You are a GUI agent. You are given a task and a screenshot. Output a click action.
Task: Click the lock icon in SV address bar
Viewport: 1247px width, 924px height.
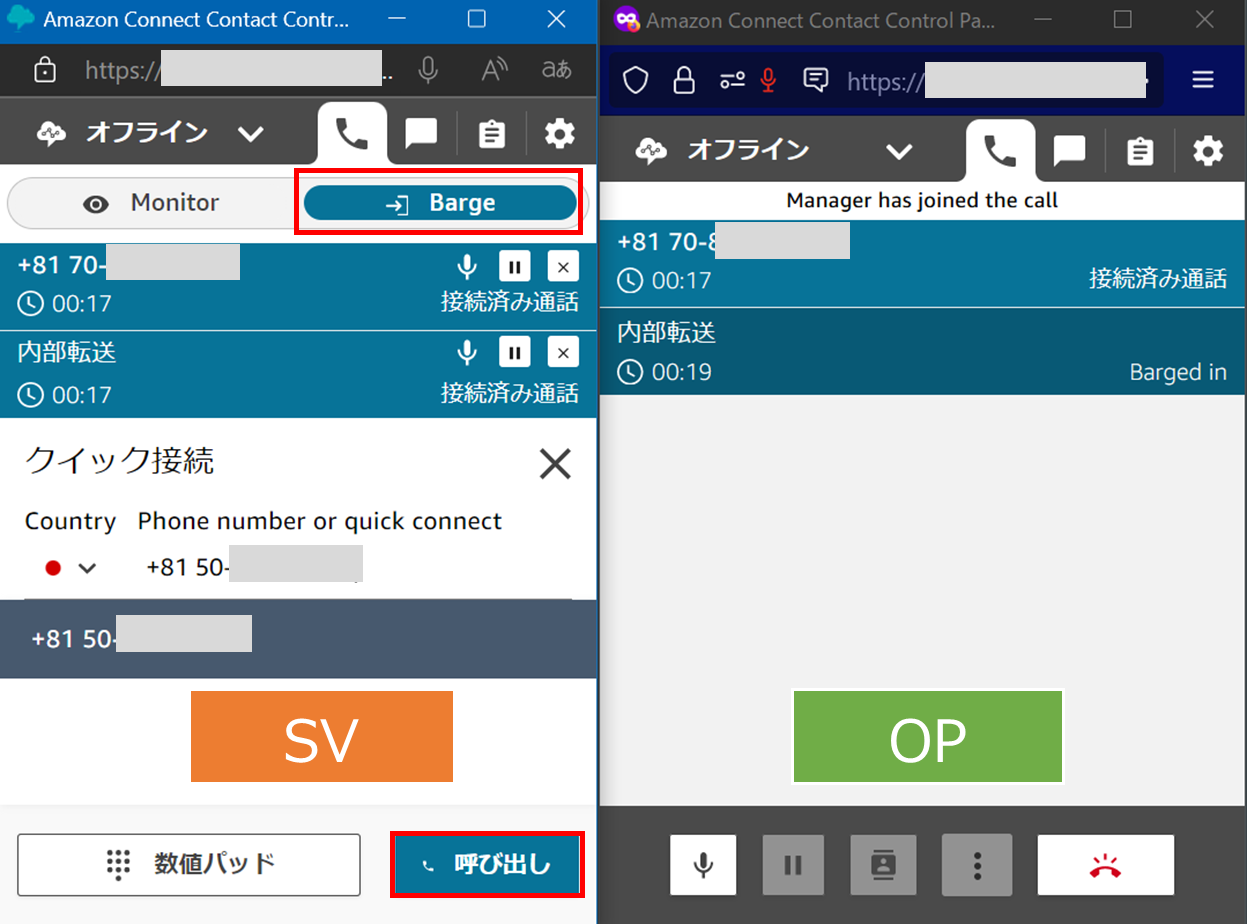pos(44,70)
